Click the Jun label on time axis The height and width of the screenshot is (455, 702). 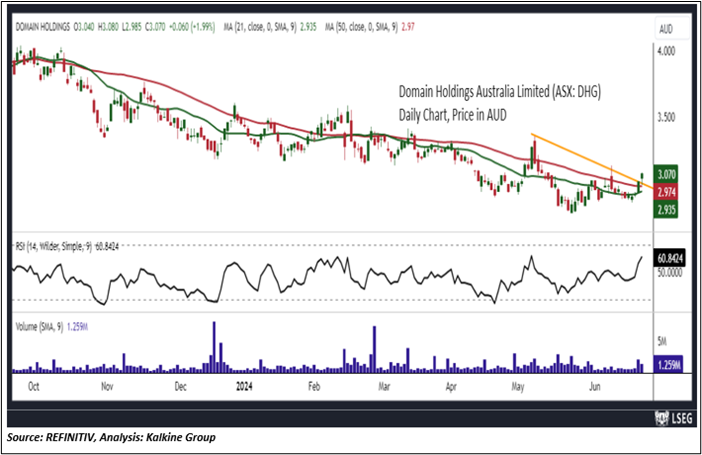pyautogui.click(x=594, y=386)
